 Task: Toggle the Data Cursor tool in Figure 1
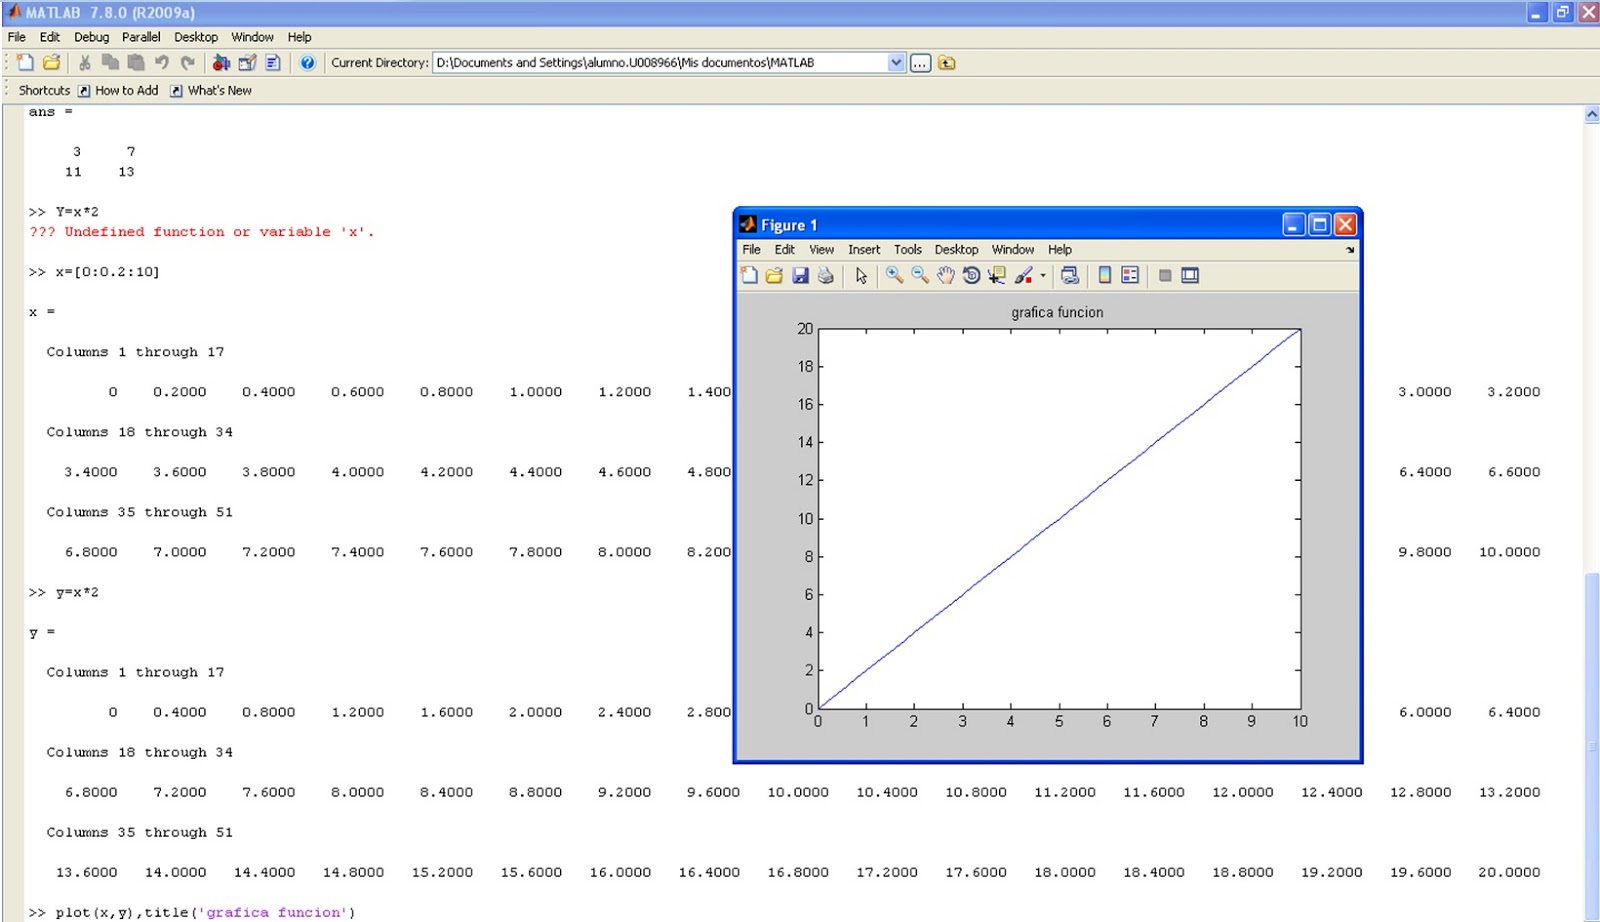[997, 275]
